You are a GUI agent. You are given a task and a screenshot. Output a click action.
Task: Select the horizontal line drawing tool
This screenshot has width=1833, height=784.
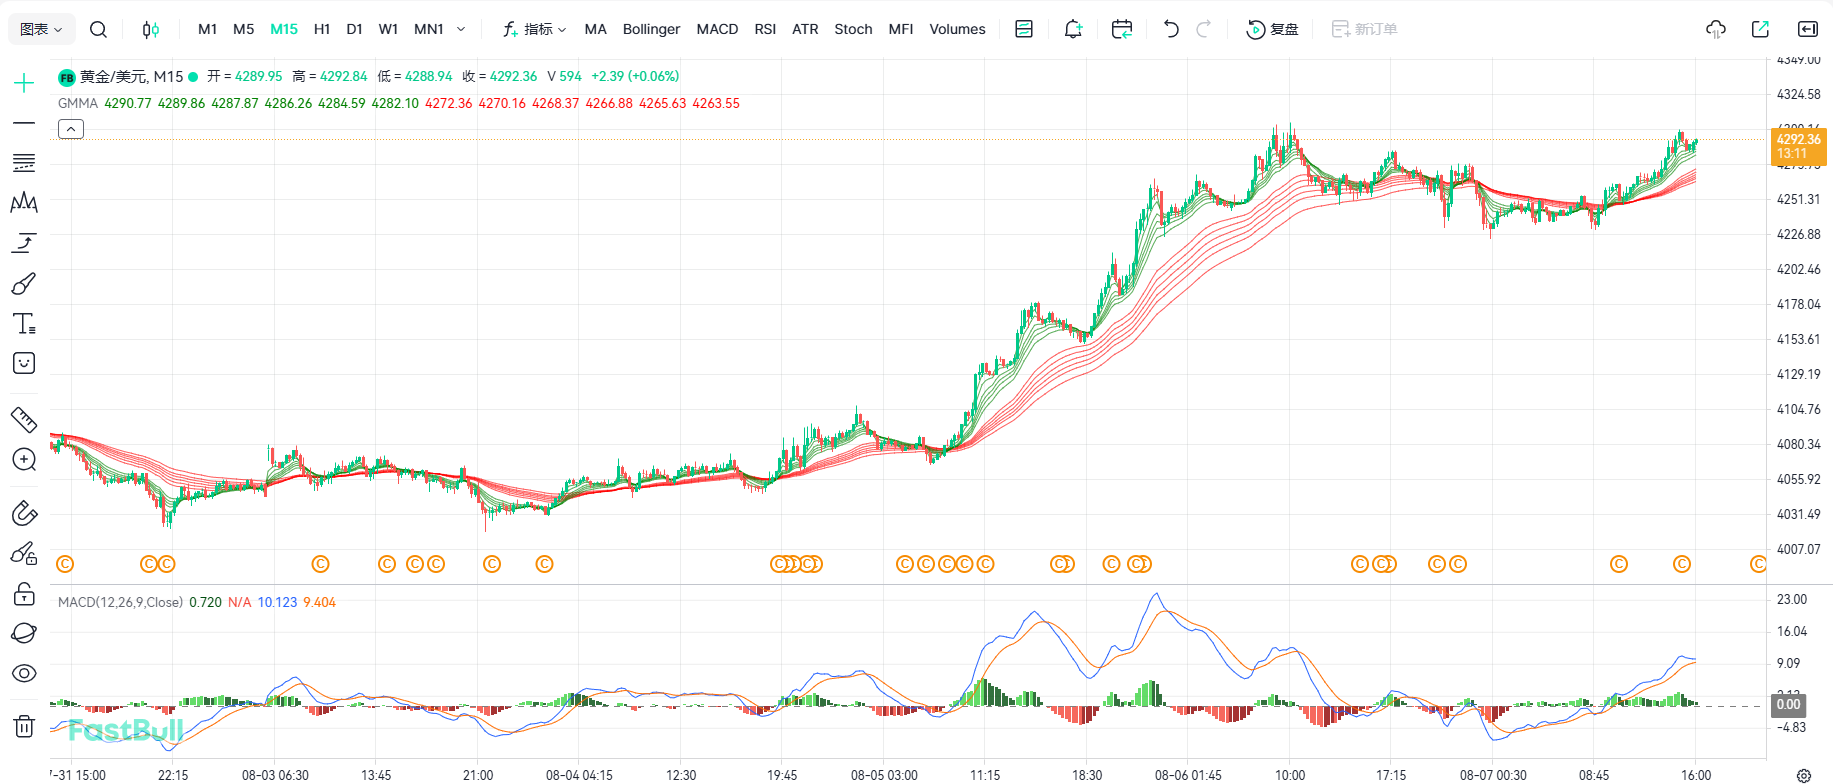tap(24, 123)
